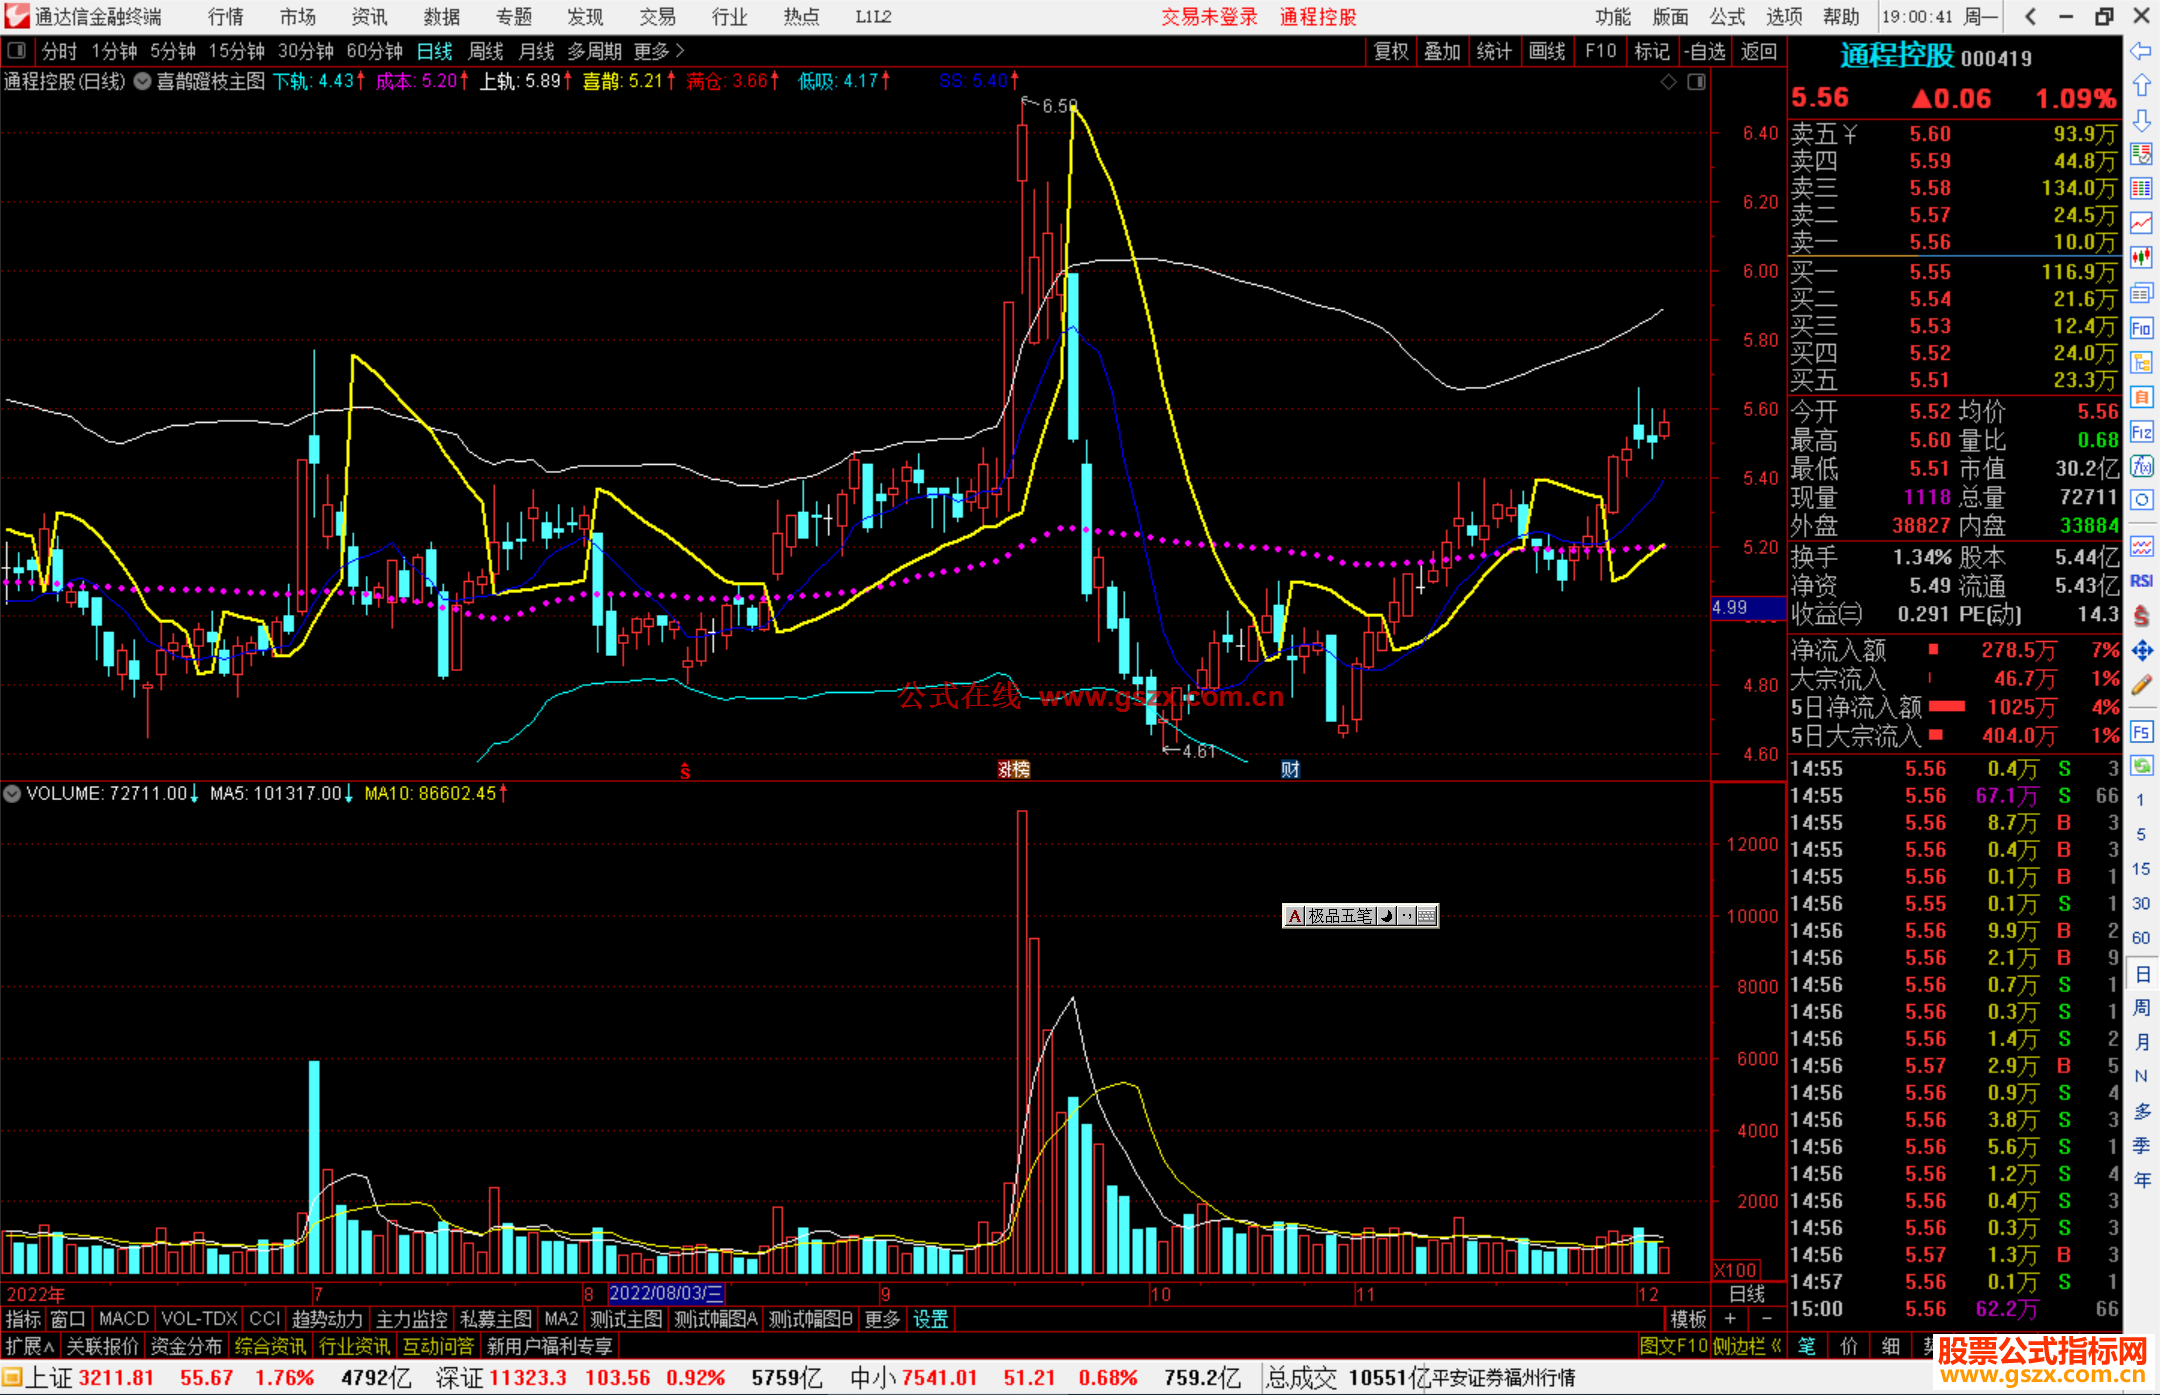Click the RSI indicator sidebar icon
2160x1395 pixels.
pyautogui.click(x=2141, y=581)
